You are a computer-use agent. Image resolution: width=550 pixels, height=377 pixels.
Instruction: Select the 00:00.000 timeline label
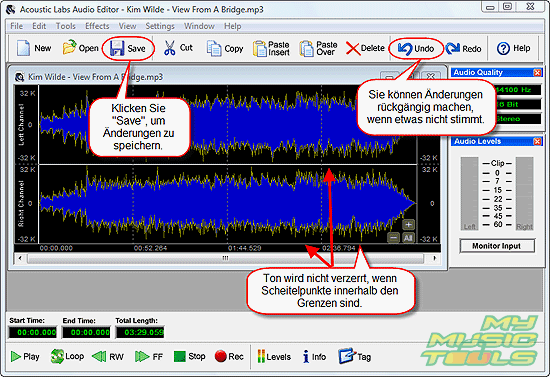[x=56, y=248]
